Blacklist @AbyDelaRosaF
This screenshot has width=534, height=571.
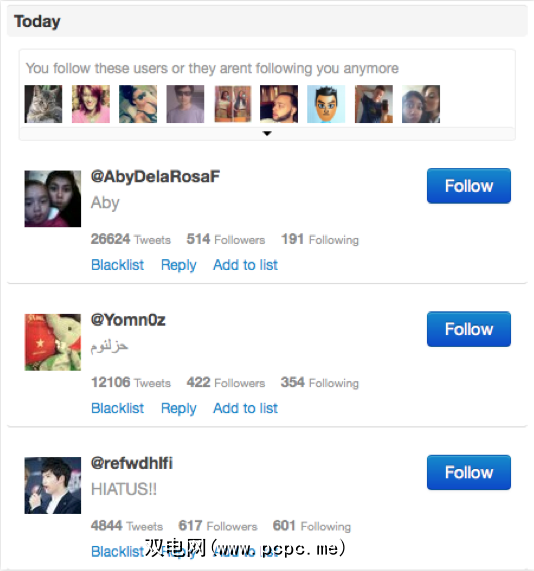[x=117, y=265]
